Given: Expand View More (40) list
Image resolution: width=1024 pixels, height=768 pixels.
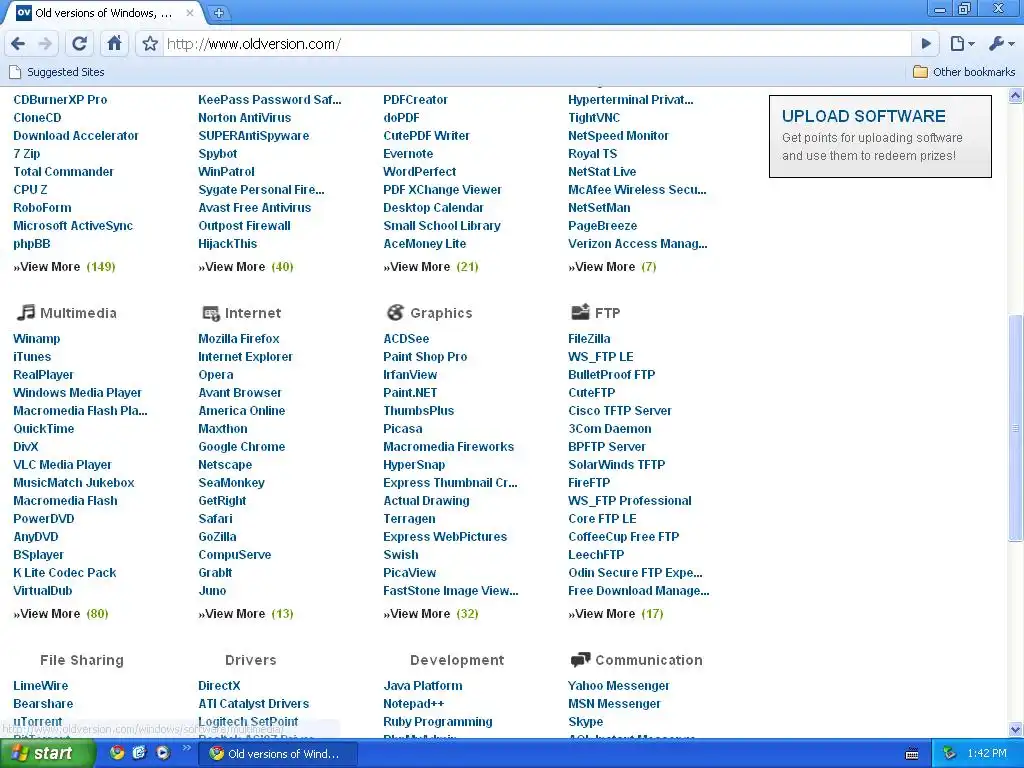Looking at the screenshot, I should click(246, 266).
